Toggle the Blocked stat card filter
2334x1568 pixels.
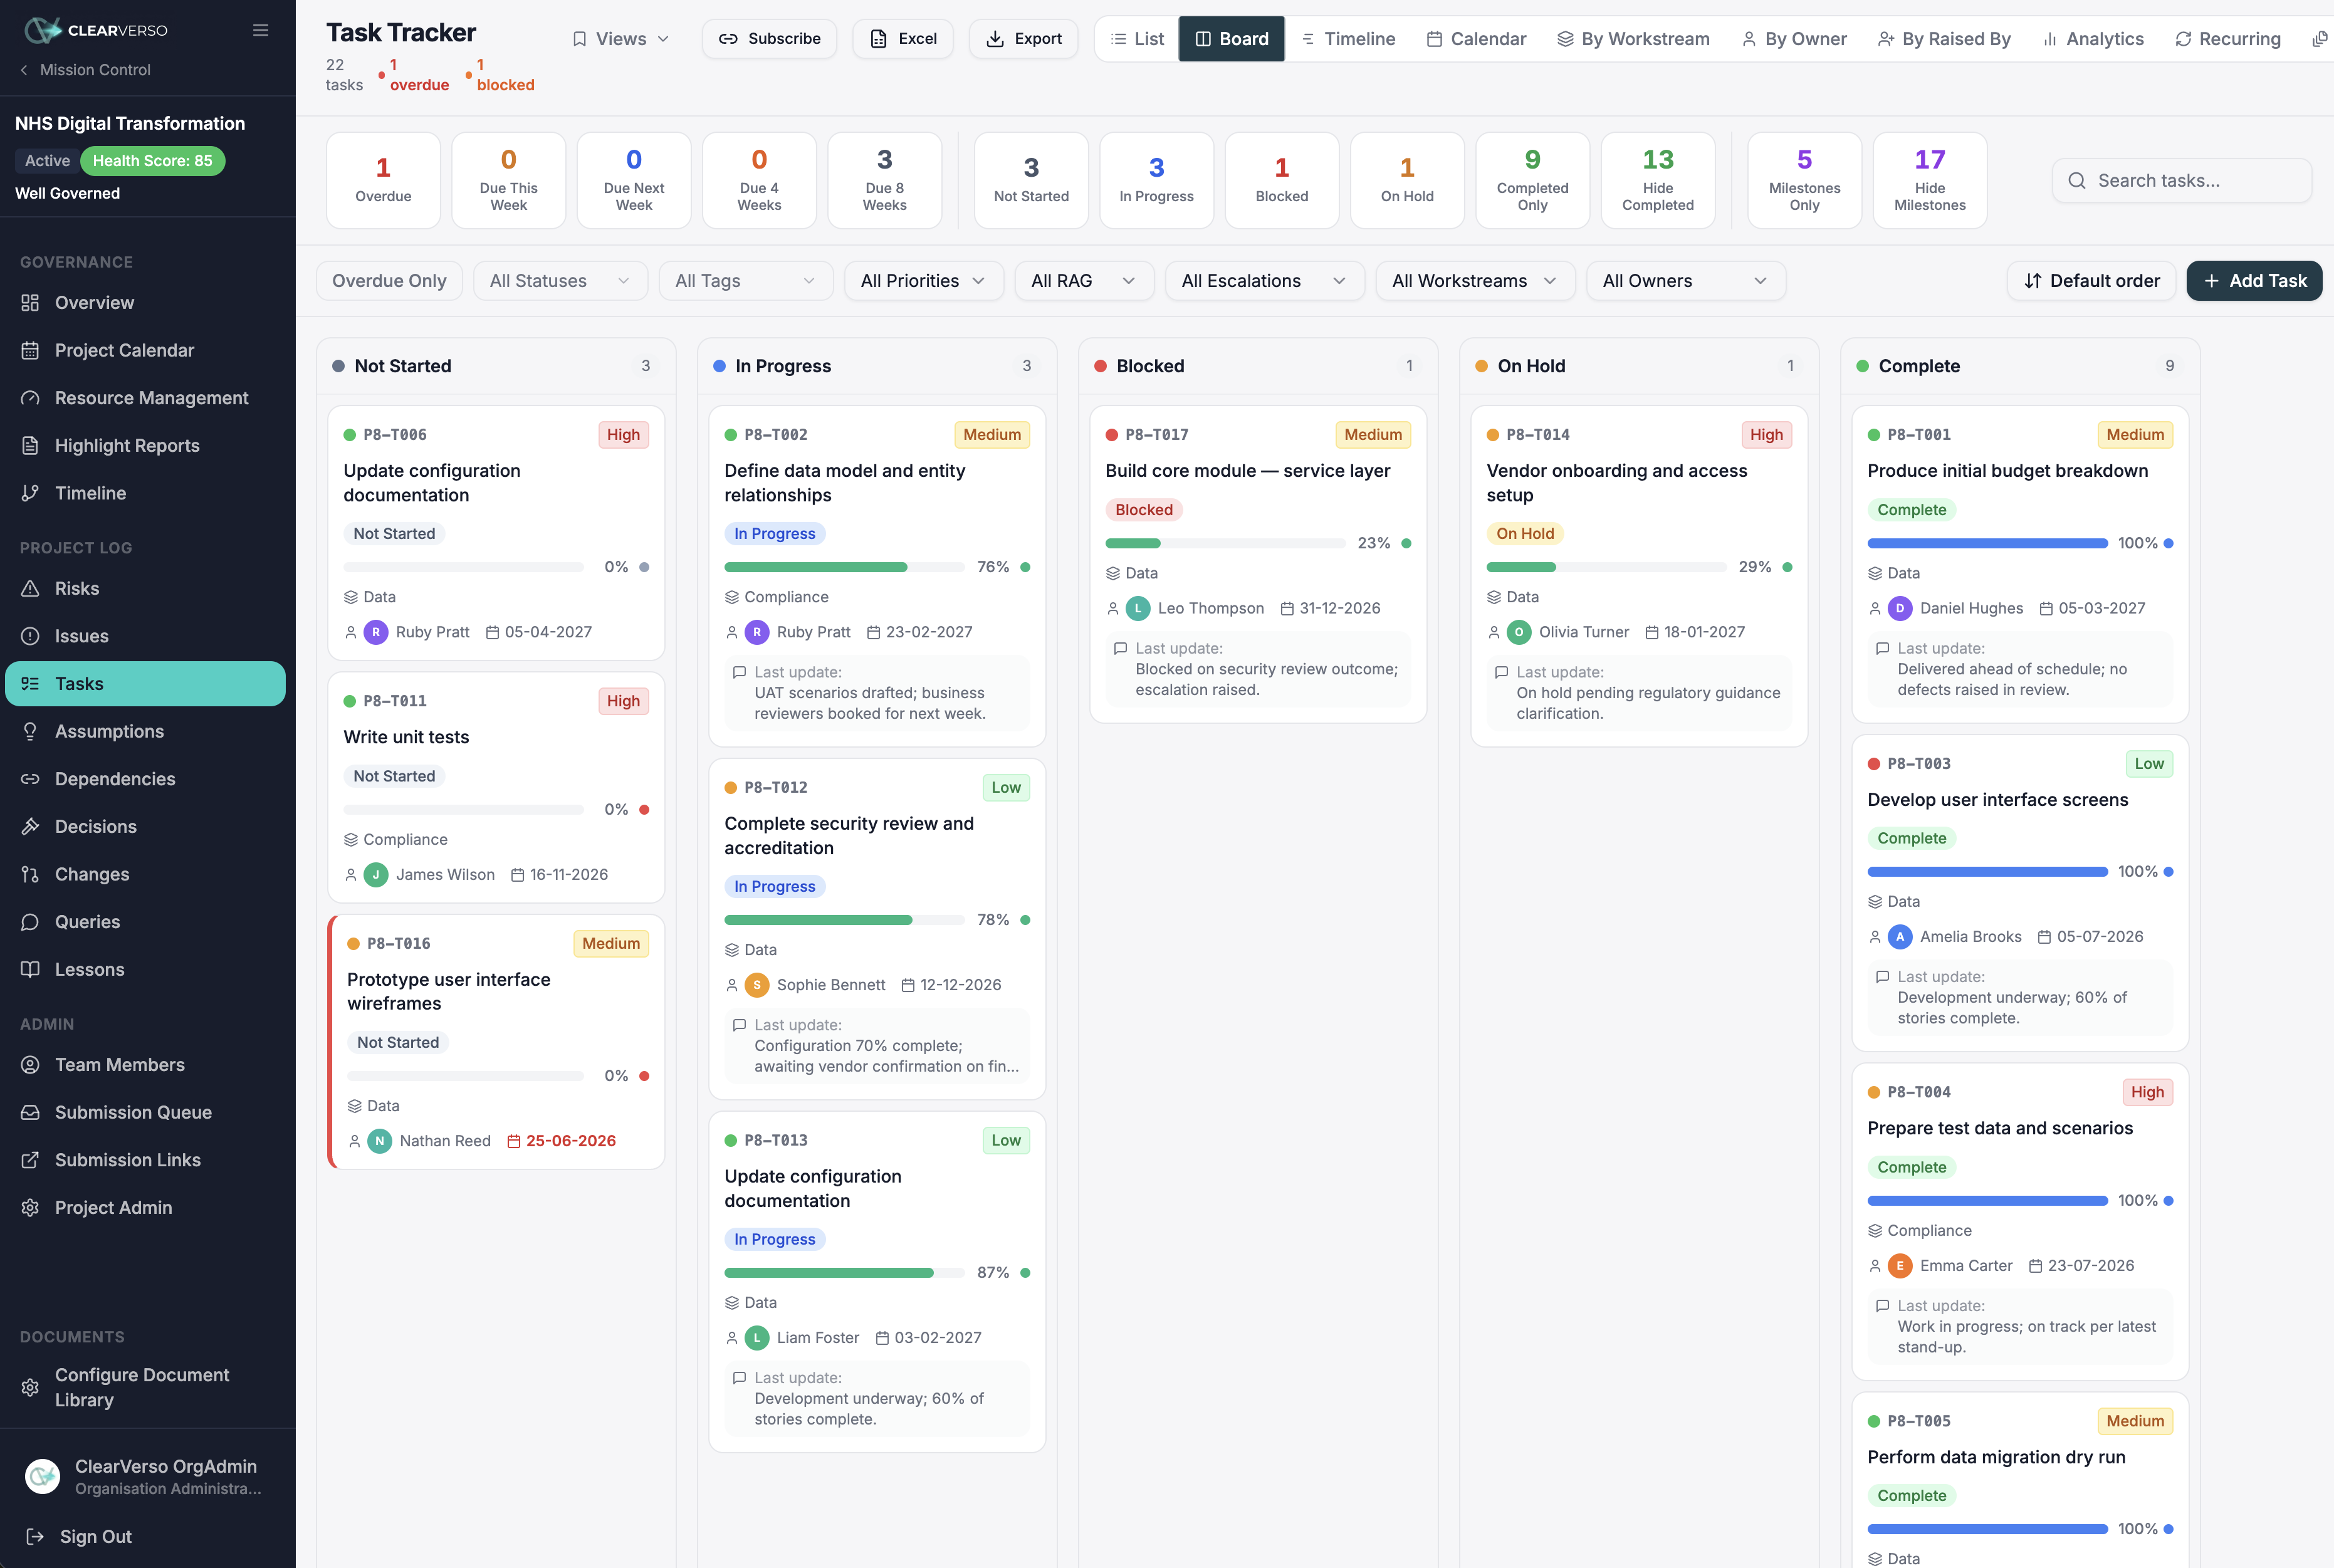point(1281,180)
